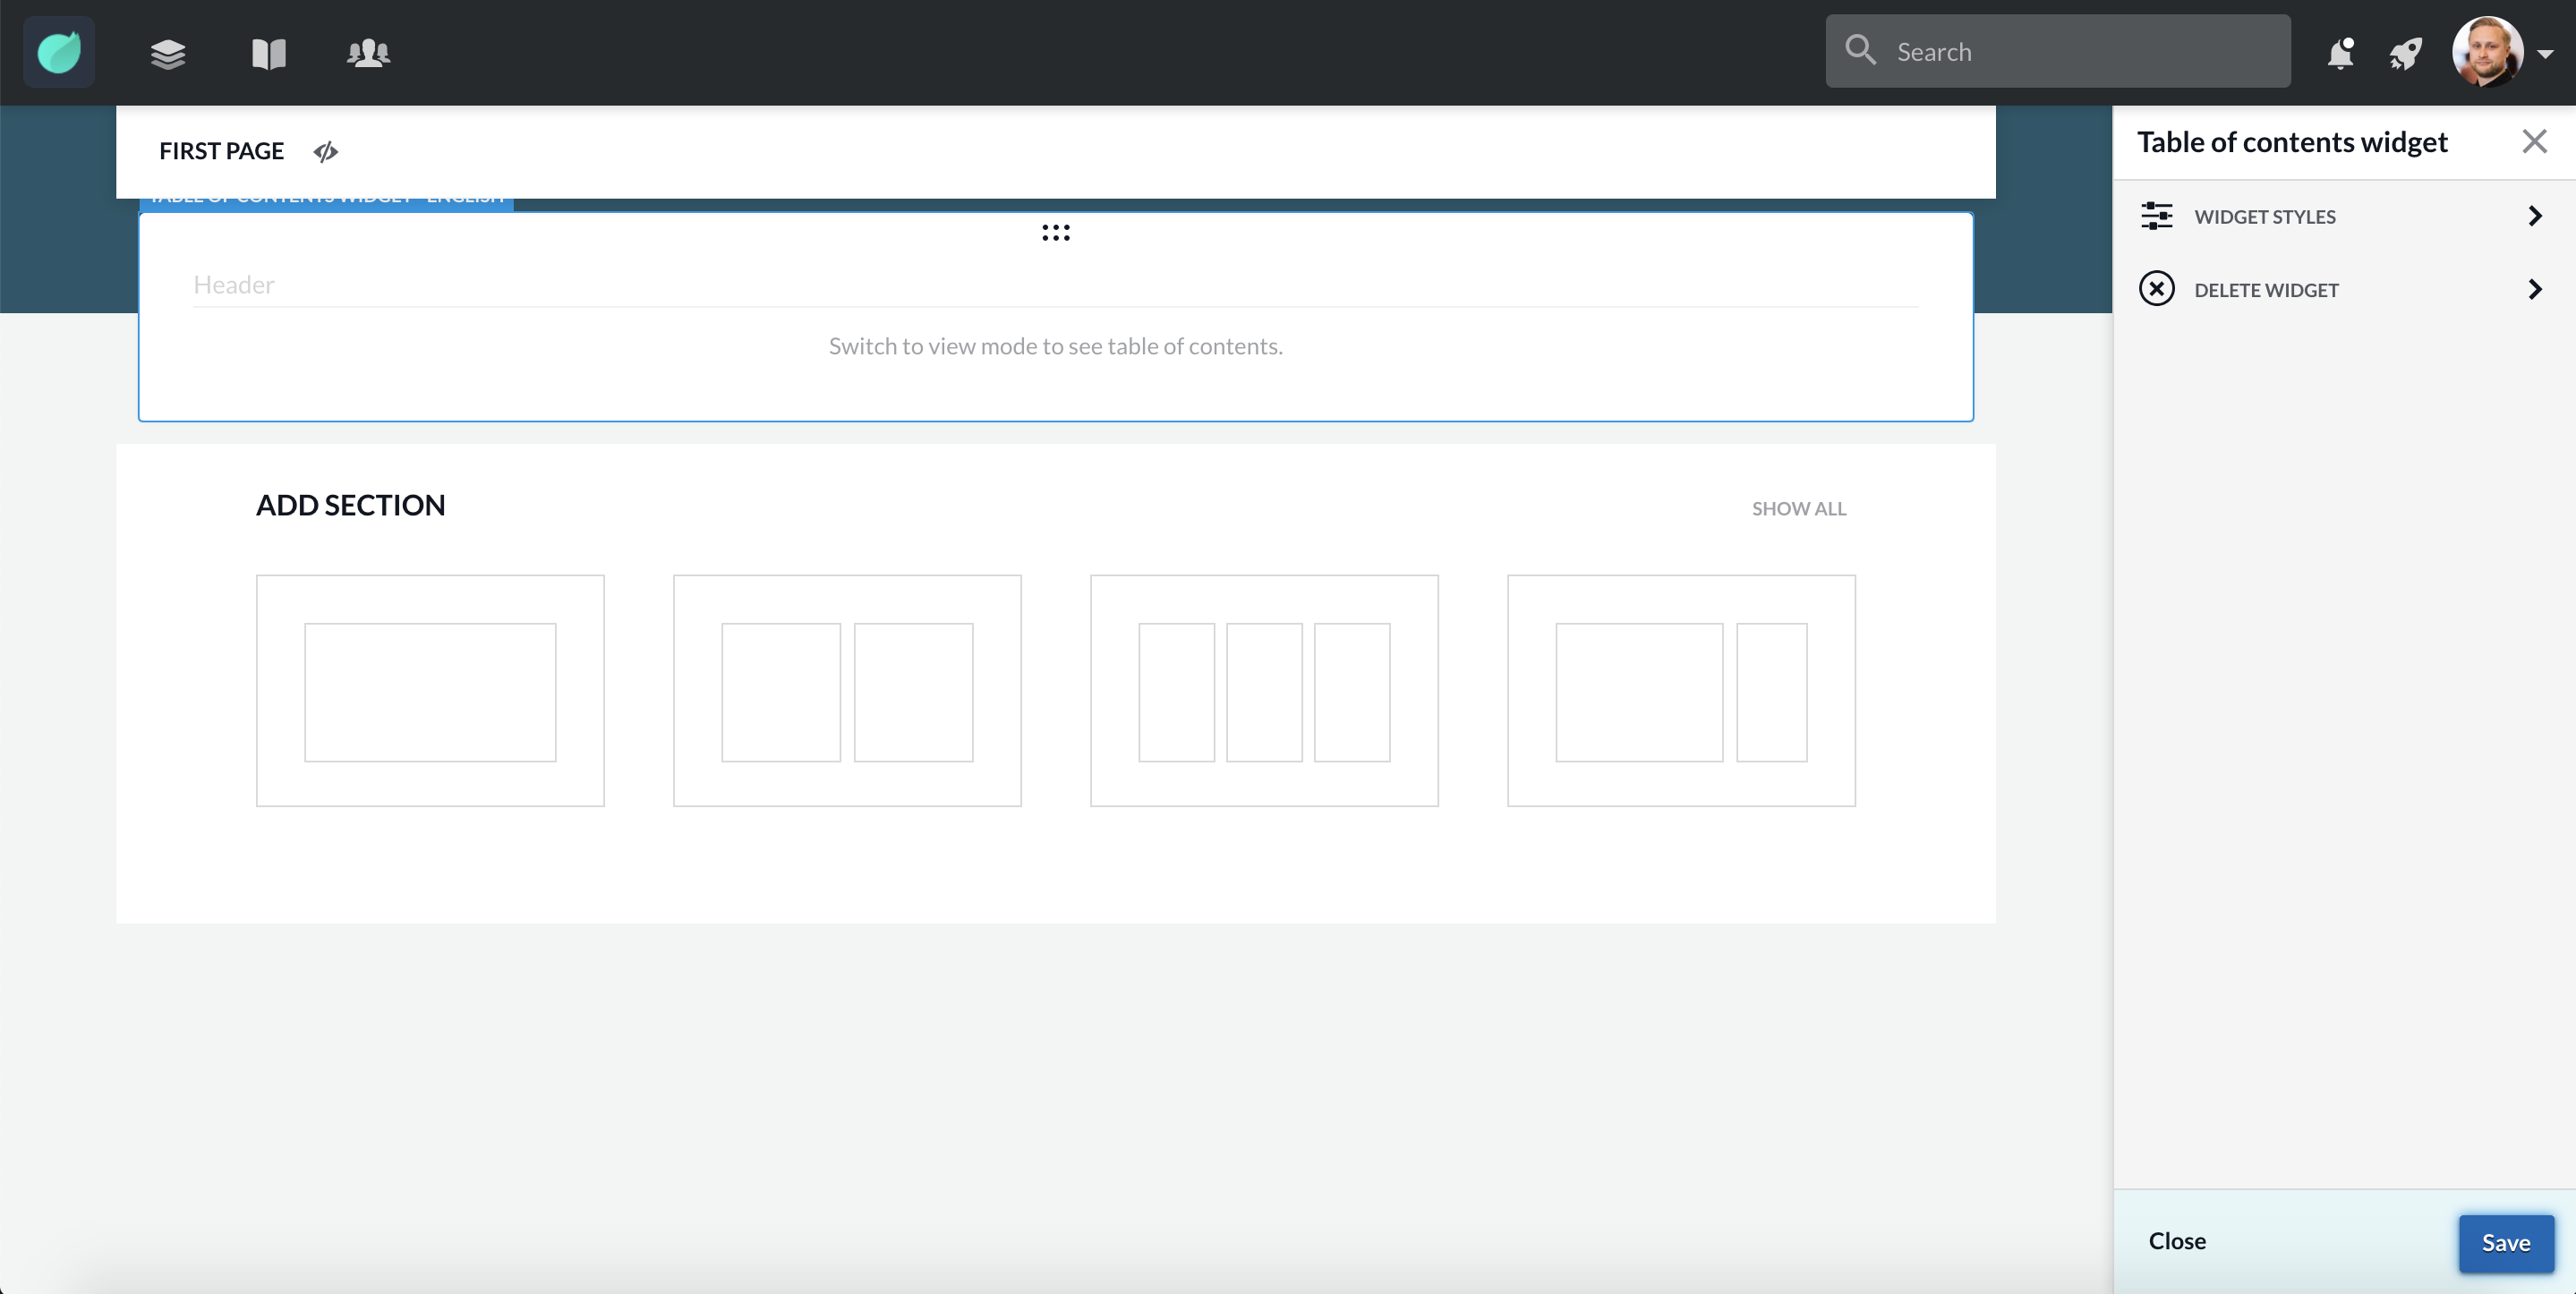Click the Close text button
This screenshot has height=1294, width=2576.
click(x=2177, y=1241)
